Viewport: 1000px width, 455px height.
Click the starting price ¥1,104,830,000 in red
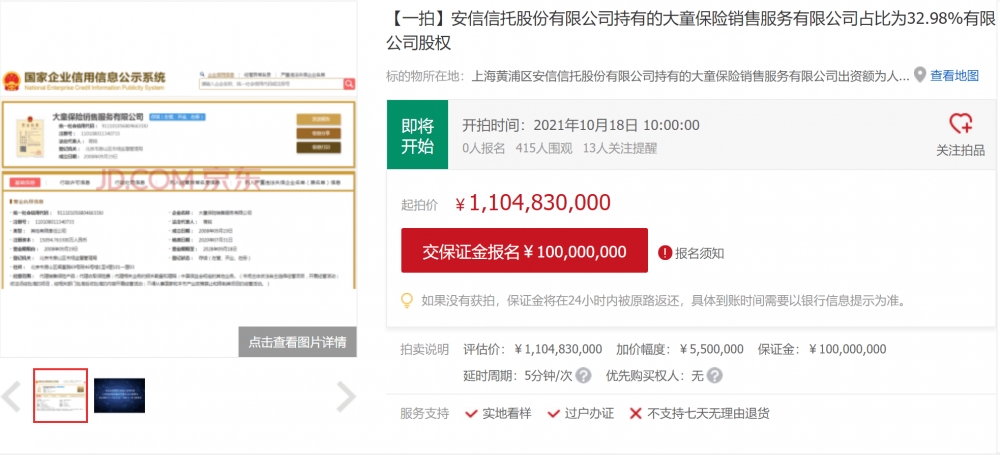pyautogui.click(x=533, y=203)
